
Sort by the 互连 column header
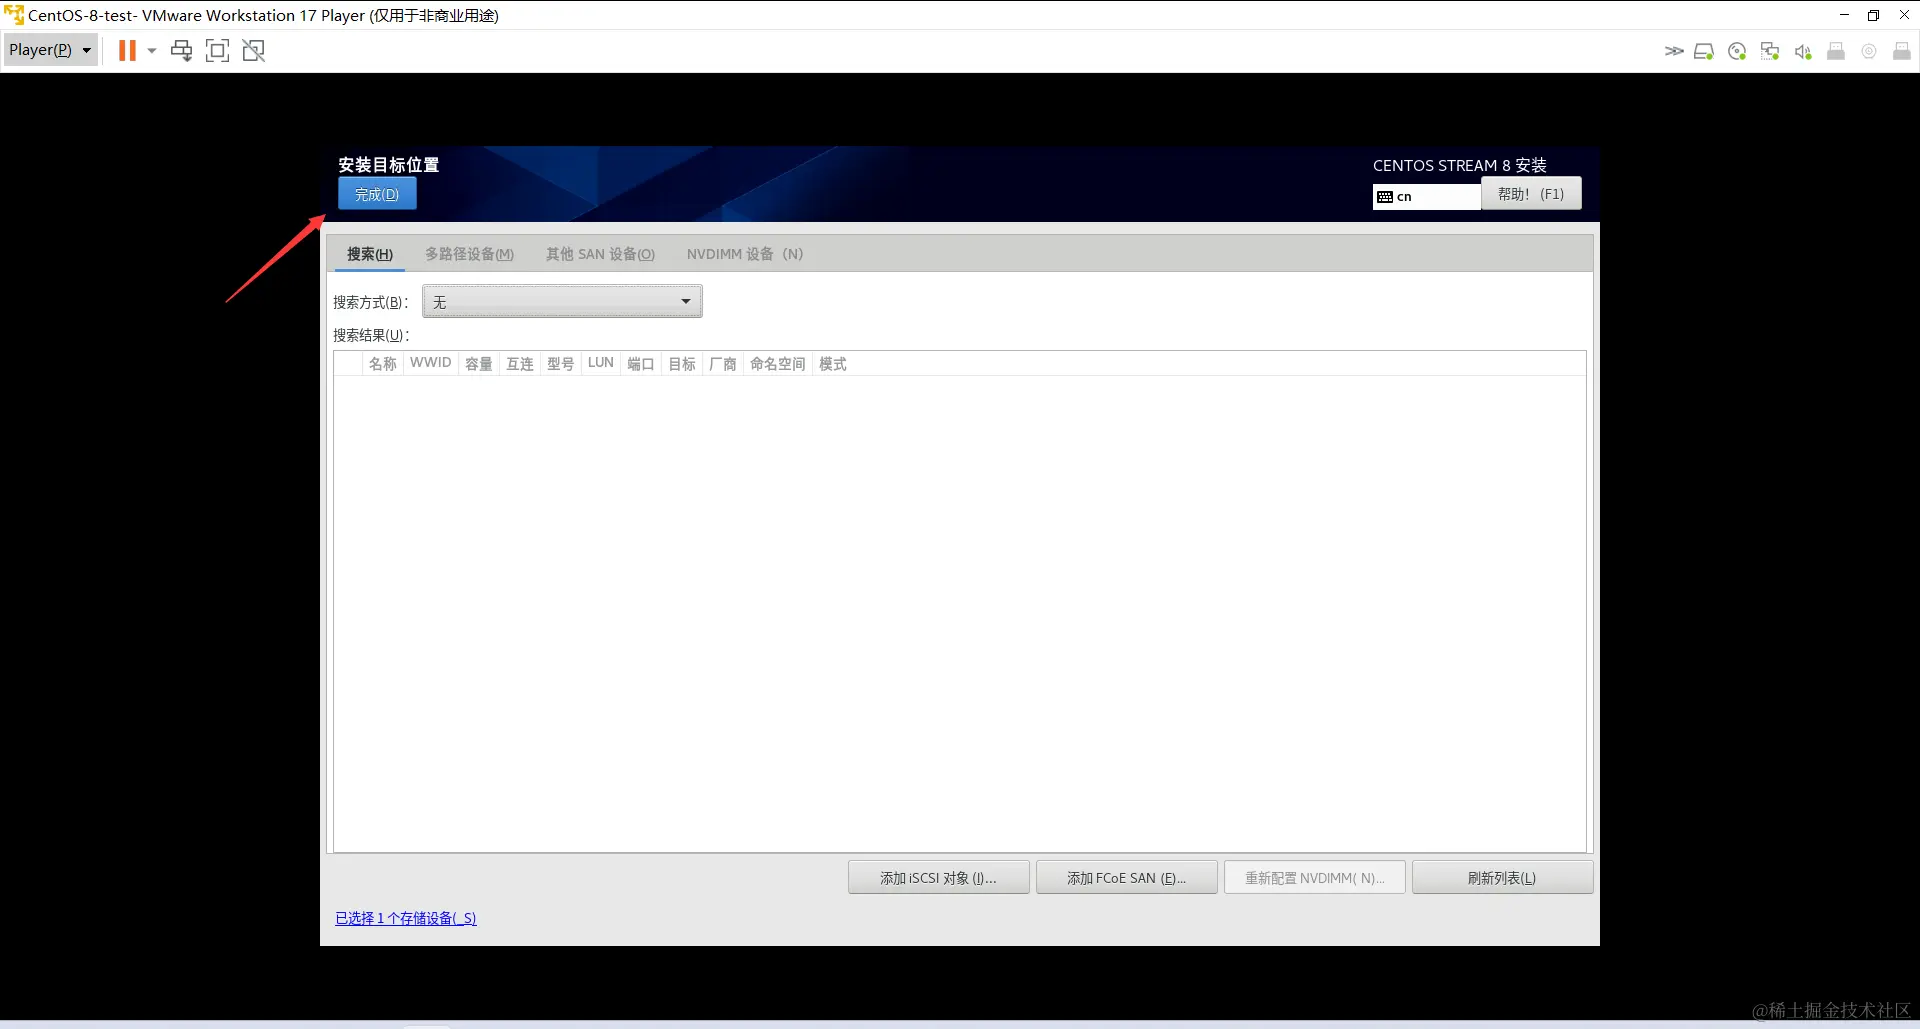pos(520,364)
